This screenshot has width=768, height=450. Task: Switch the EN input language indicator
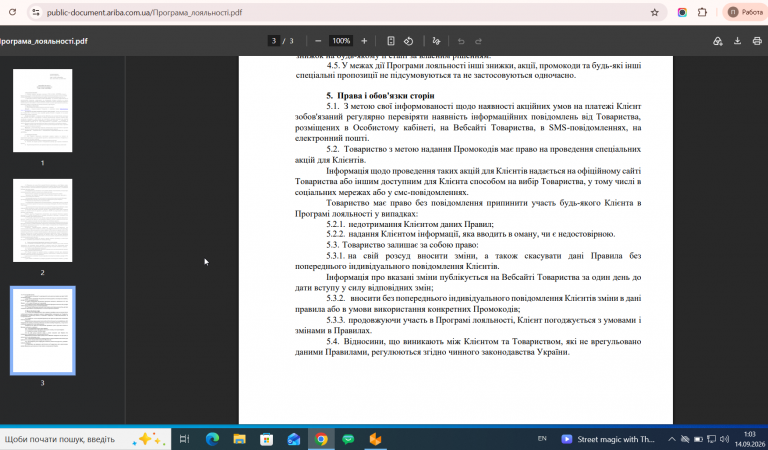[542, 439]
